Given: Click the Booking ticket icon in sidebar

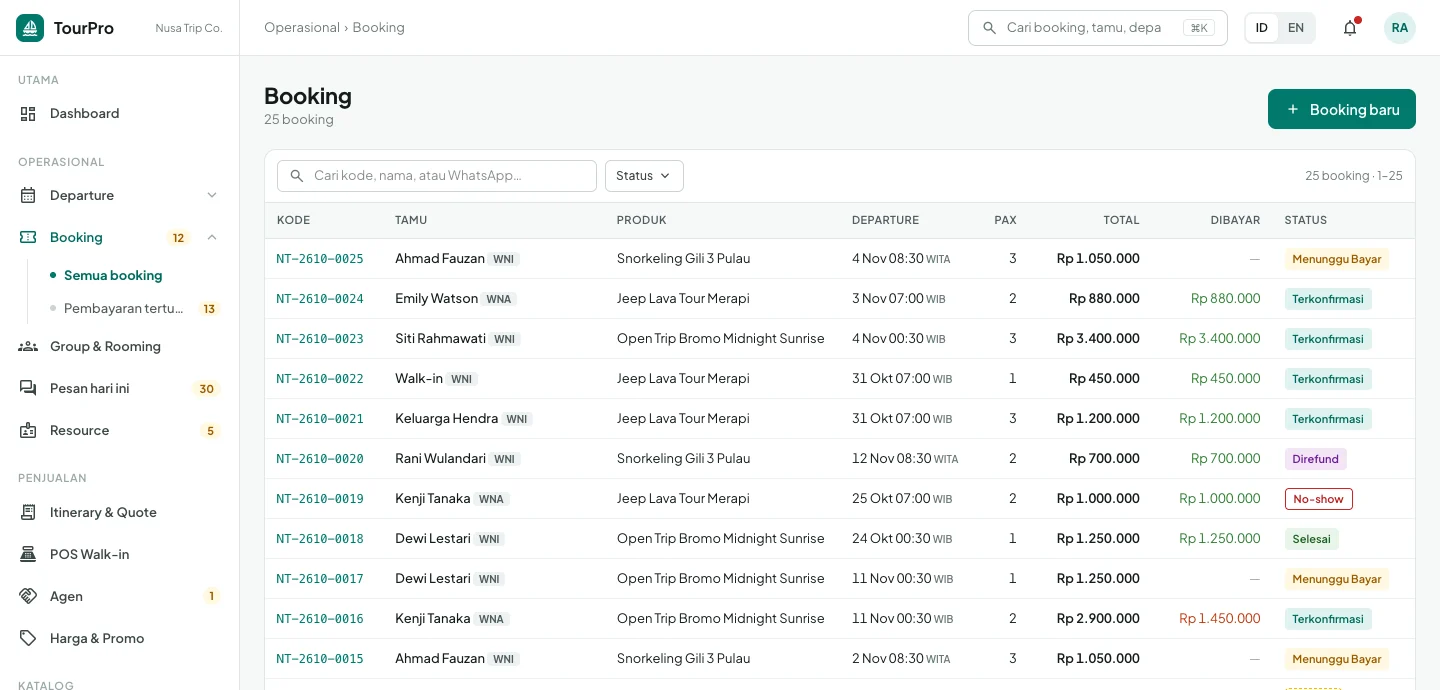Looking at the screenshot, I should click(x=28, y=238).
